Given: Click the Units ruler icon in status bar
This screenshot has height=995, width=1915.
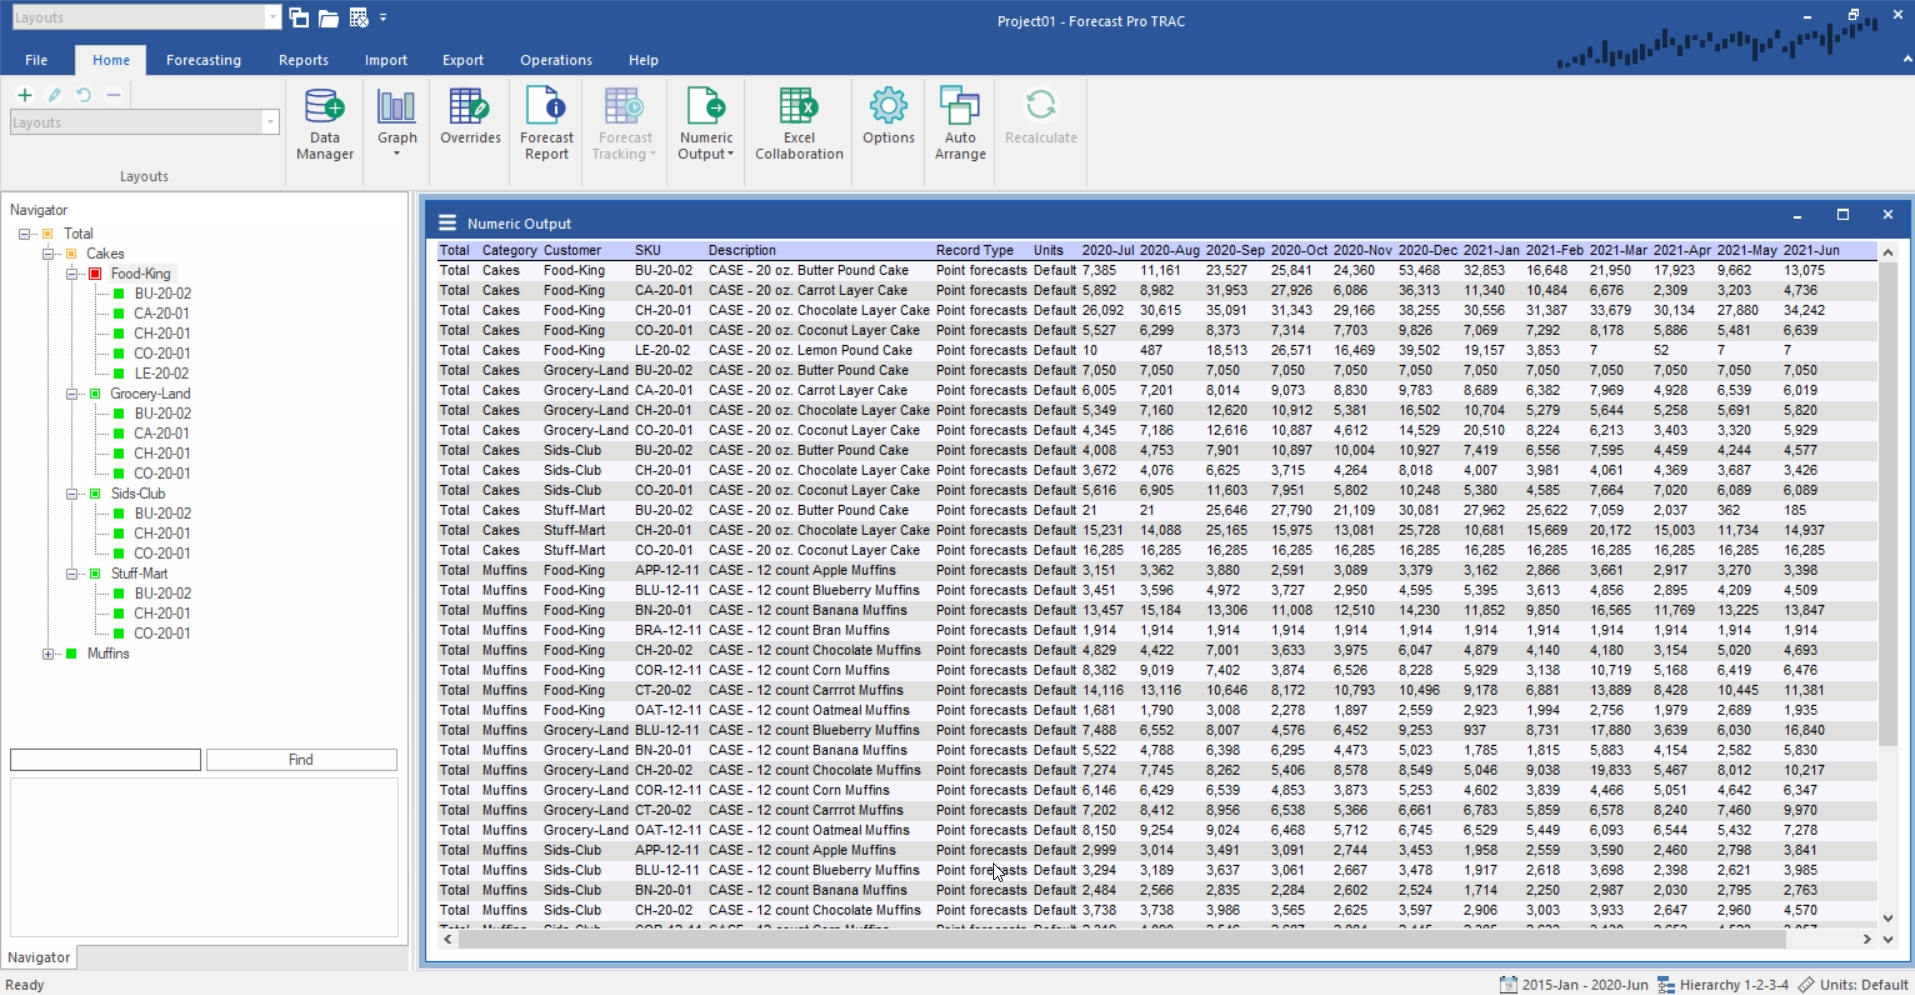Looking at the screenshot, I should (1806, 985).
